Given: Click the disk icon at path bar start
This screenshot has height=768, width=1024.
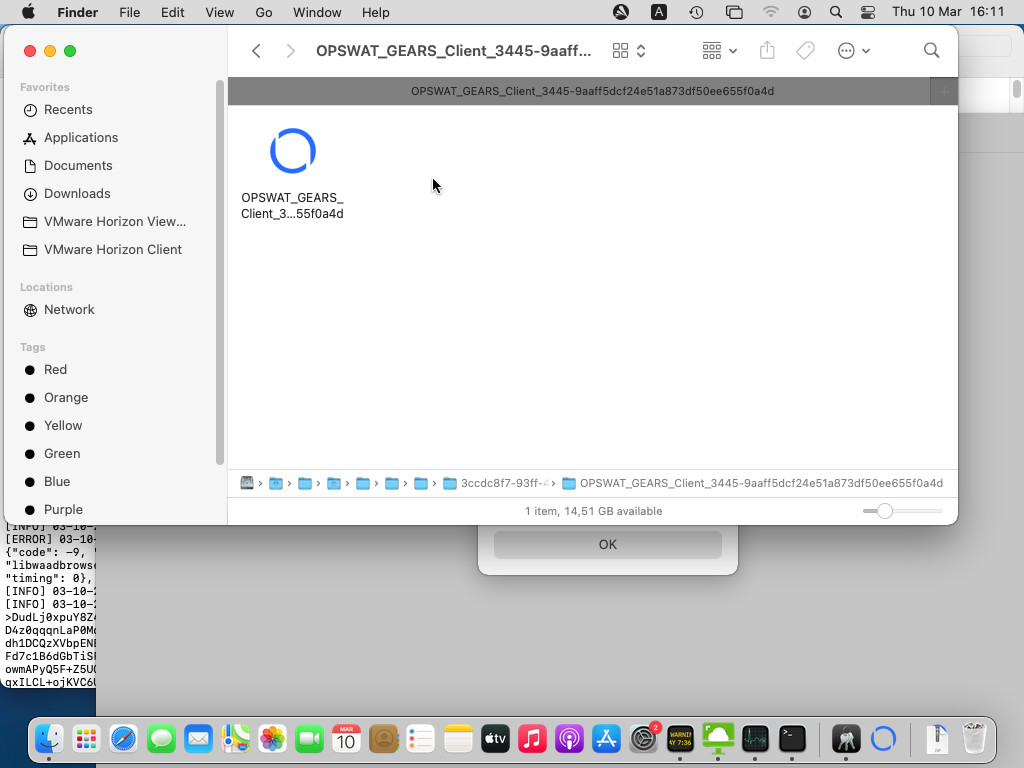Looking at the screenshot, I should click(x=247, y=483).
